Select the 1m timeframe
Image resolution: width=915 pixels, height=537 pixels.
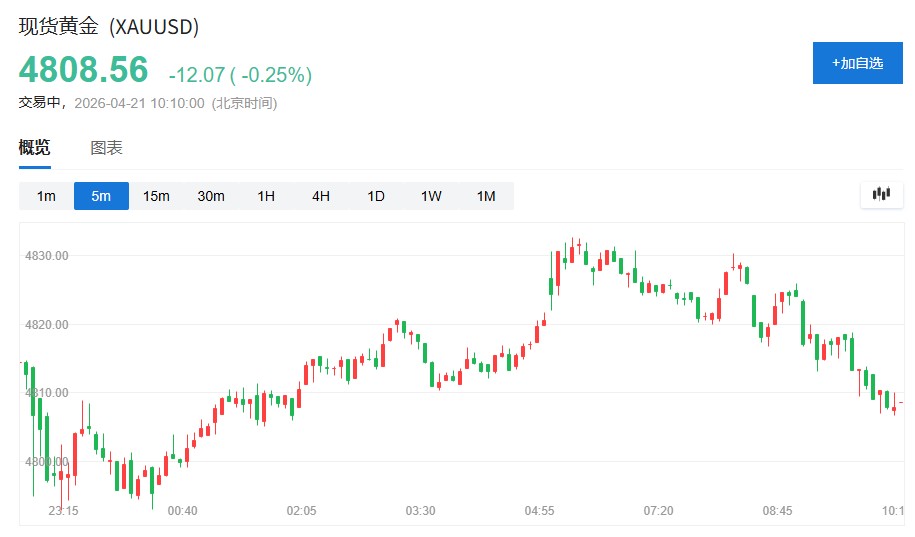pos(46,196)
